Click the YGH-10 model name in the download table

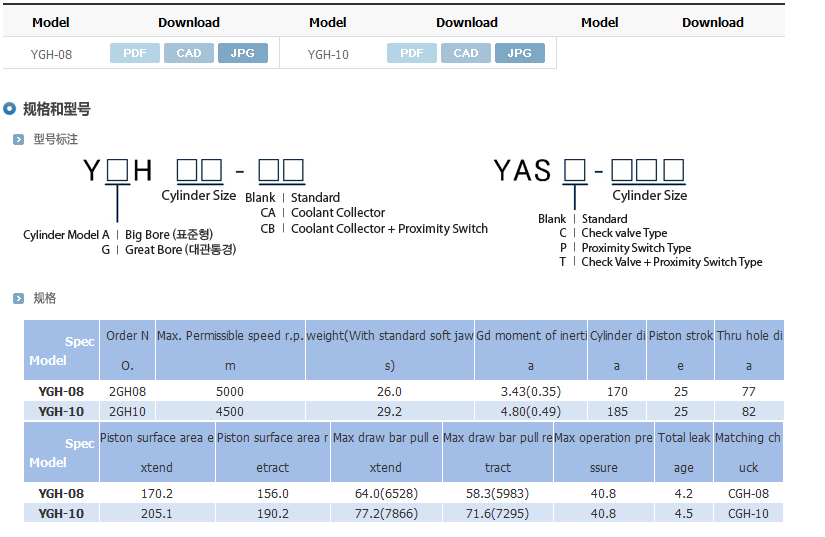(x=328, y=55)
